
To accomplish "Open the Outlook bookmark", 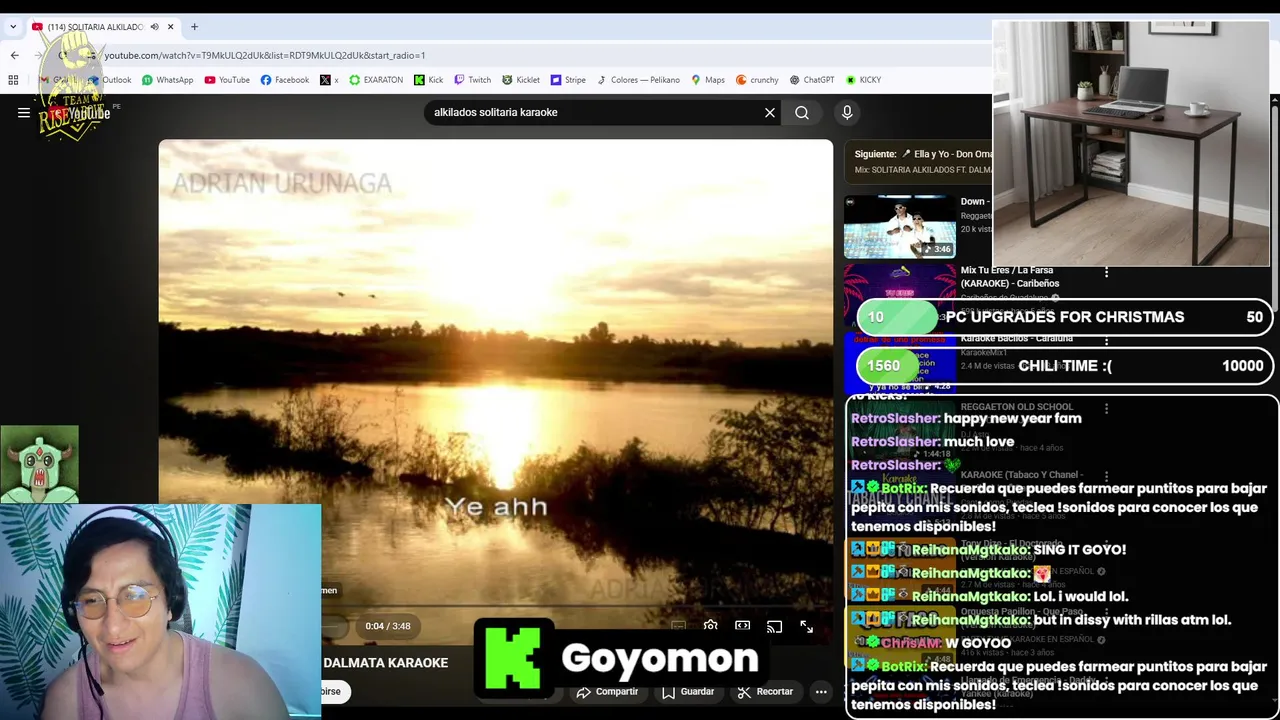I will click(x=110, y=80).
